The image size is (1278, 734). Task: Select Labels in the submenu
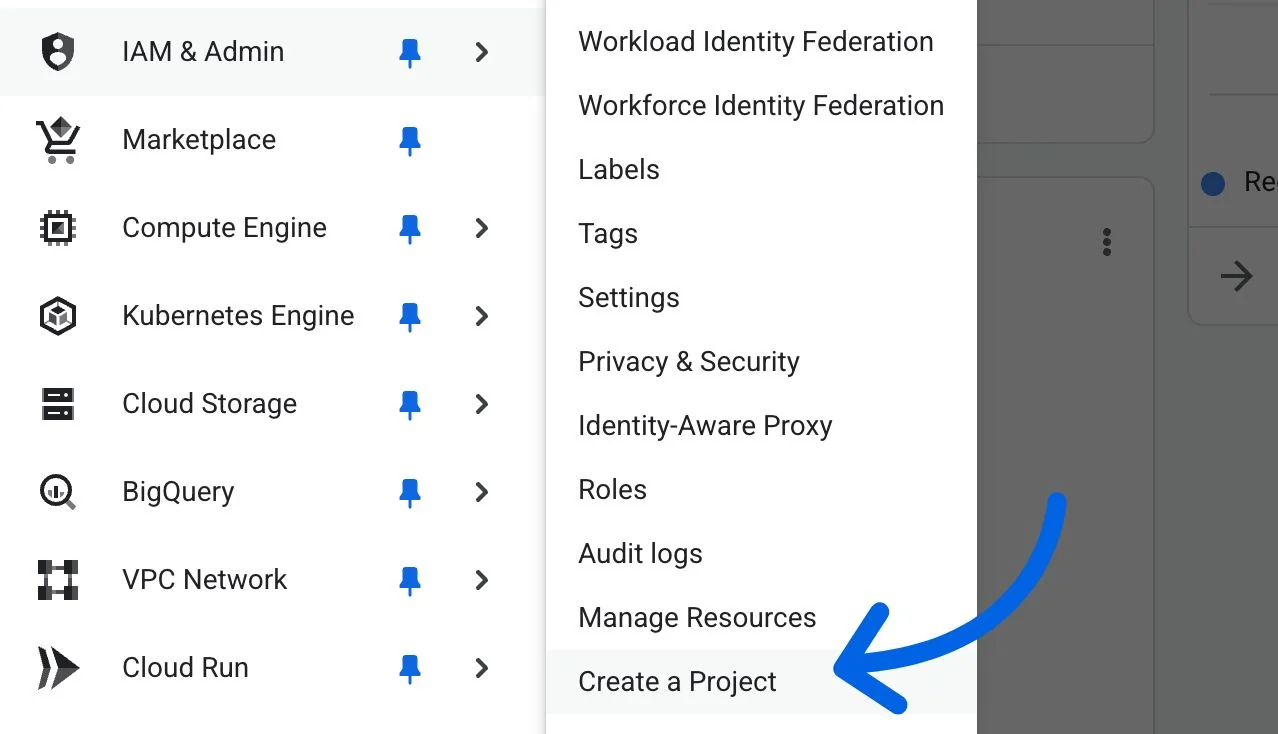619,170
